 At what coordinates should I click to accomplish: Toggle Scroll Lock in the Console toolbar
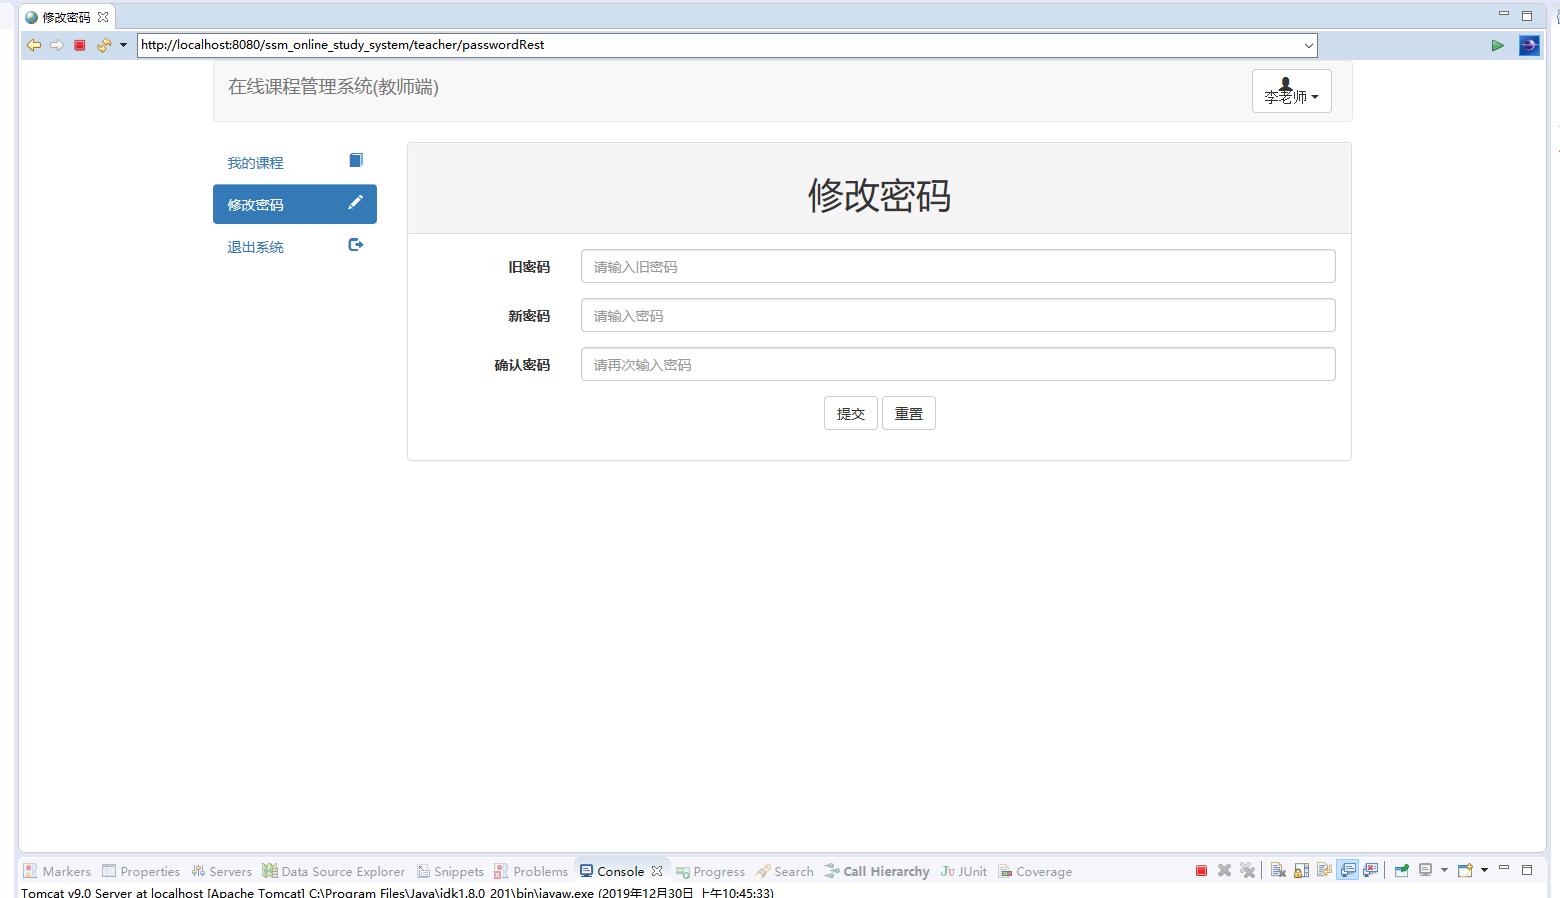[x=1301, y=870]
